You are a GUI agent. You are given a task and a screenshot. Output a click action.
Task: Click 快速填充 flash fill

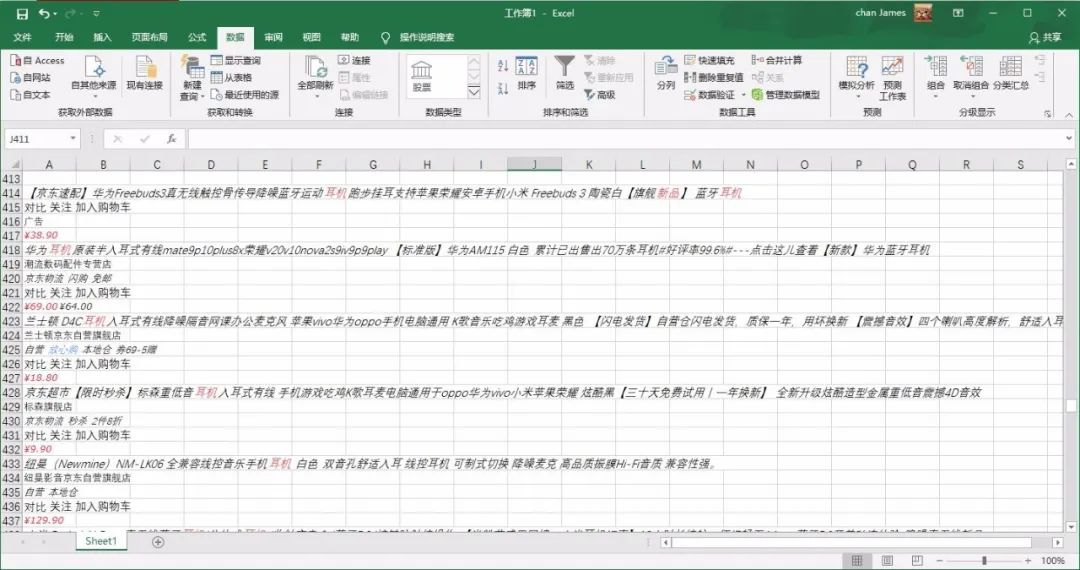point(709,61)
